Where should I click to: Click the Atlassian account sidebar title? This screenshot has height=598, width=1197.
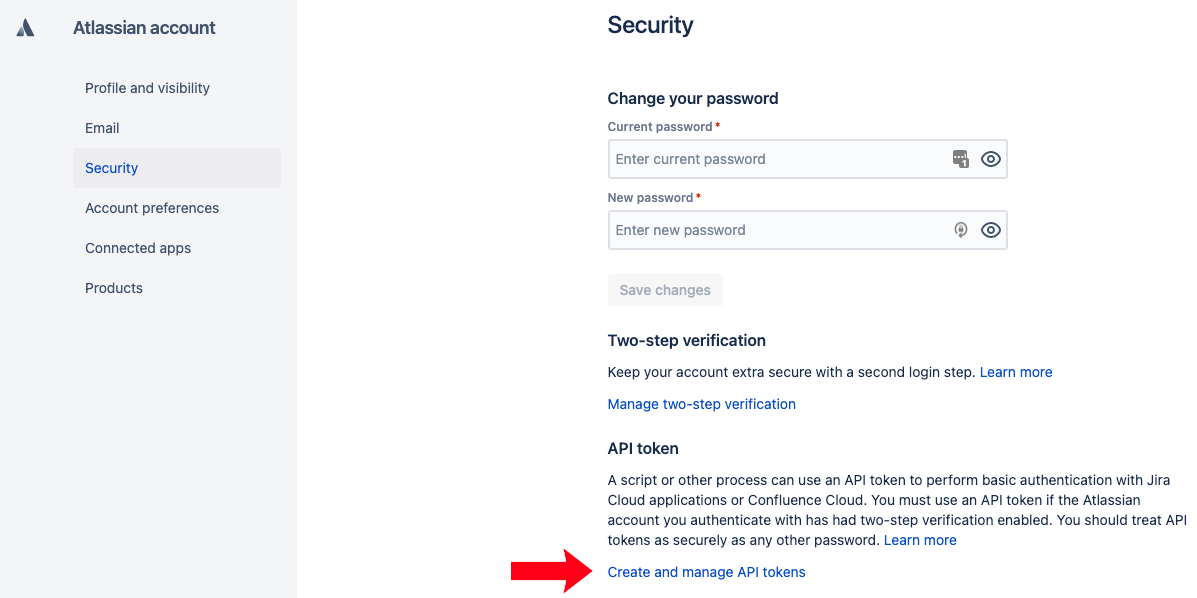(x=144, y=28)
